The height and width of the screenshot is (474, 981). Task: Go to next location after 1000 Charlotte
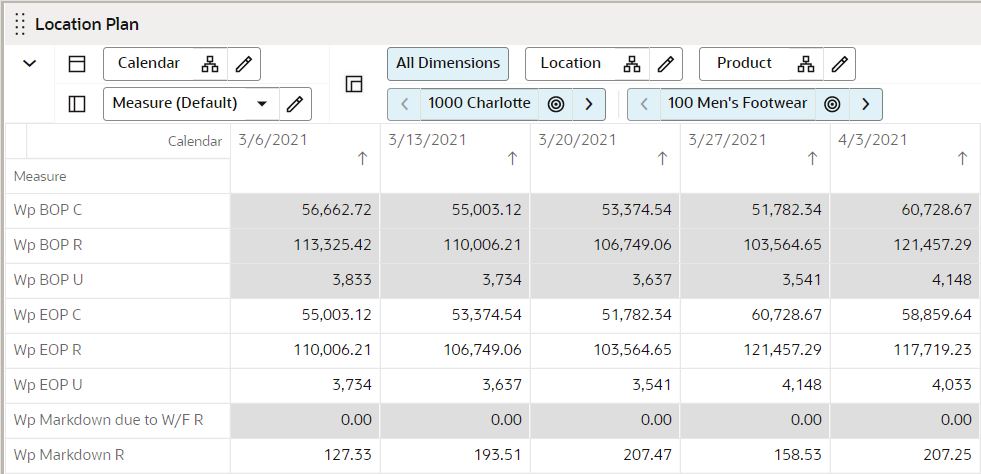click(x=588, y=104)
